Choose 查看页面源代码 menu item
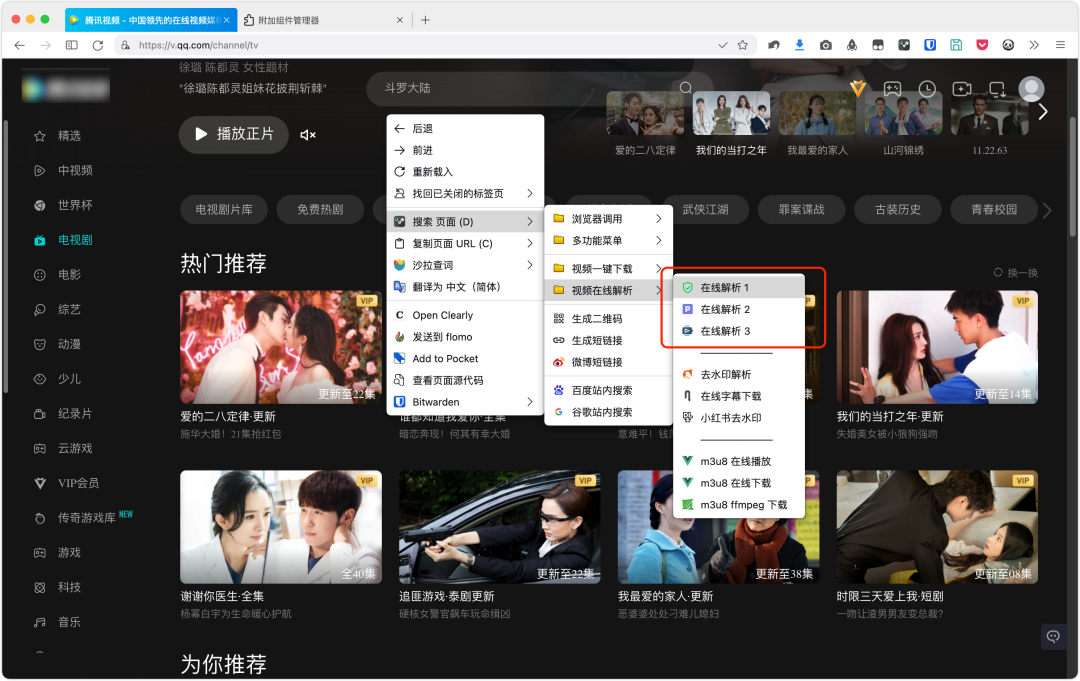The image size is (1080, 681). click(x=465, y=381)
